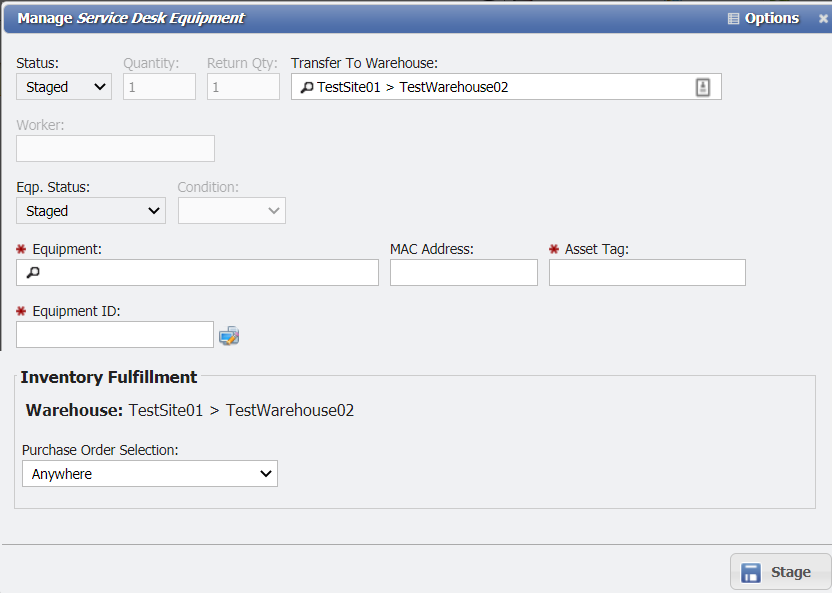
Task: Open the Purchase Order Selection dropdown
Action: [149, 473]
